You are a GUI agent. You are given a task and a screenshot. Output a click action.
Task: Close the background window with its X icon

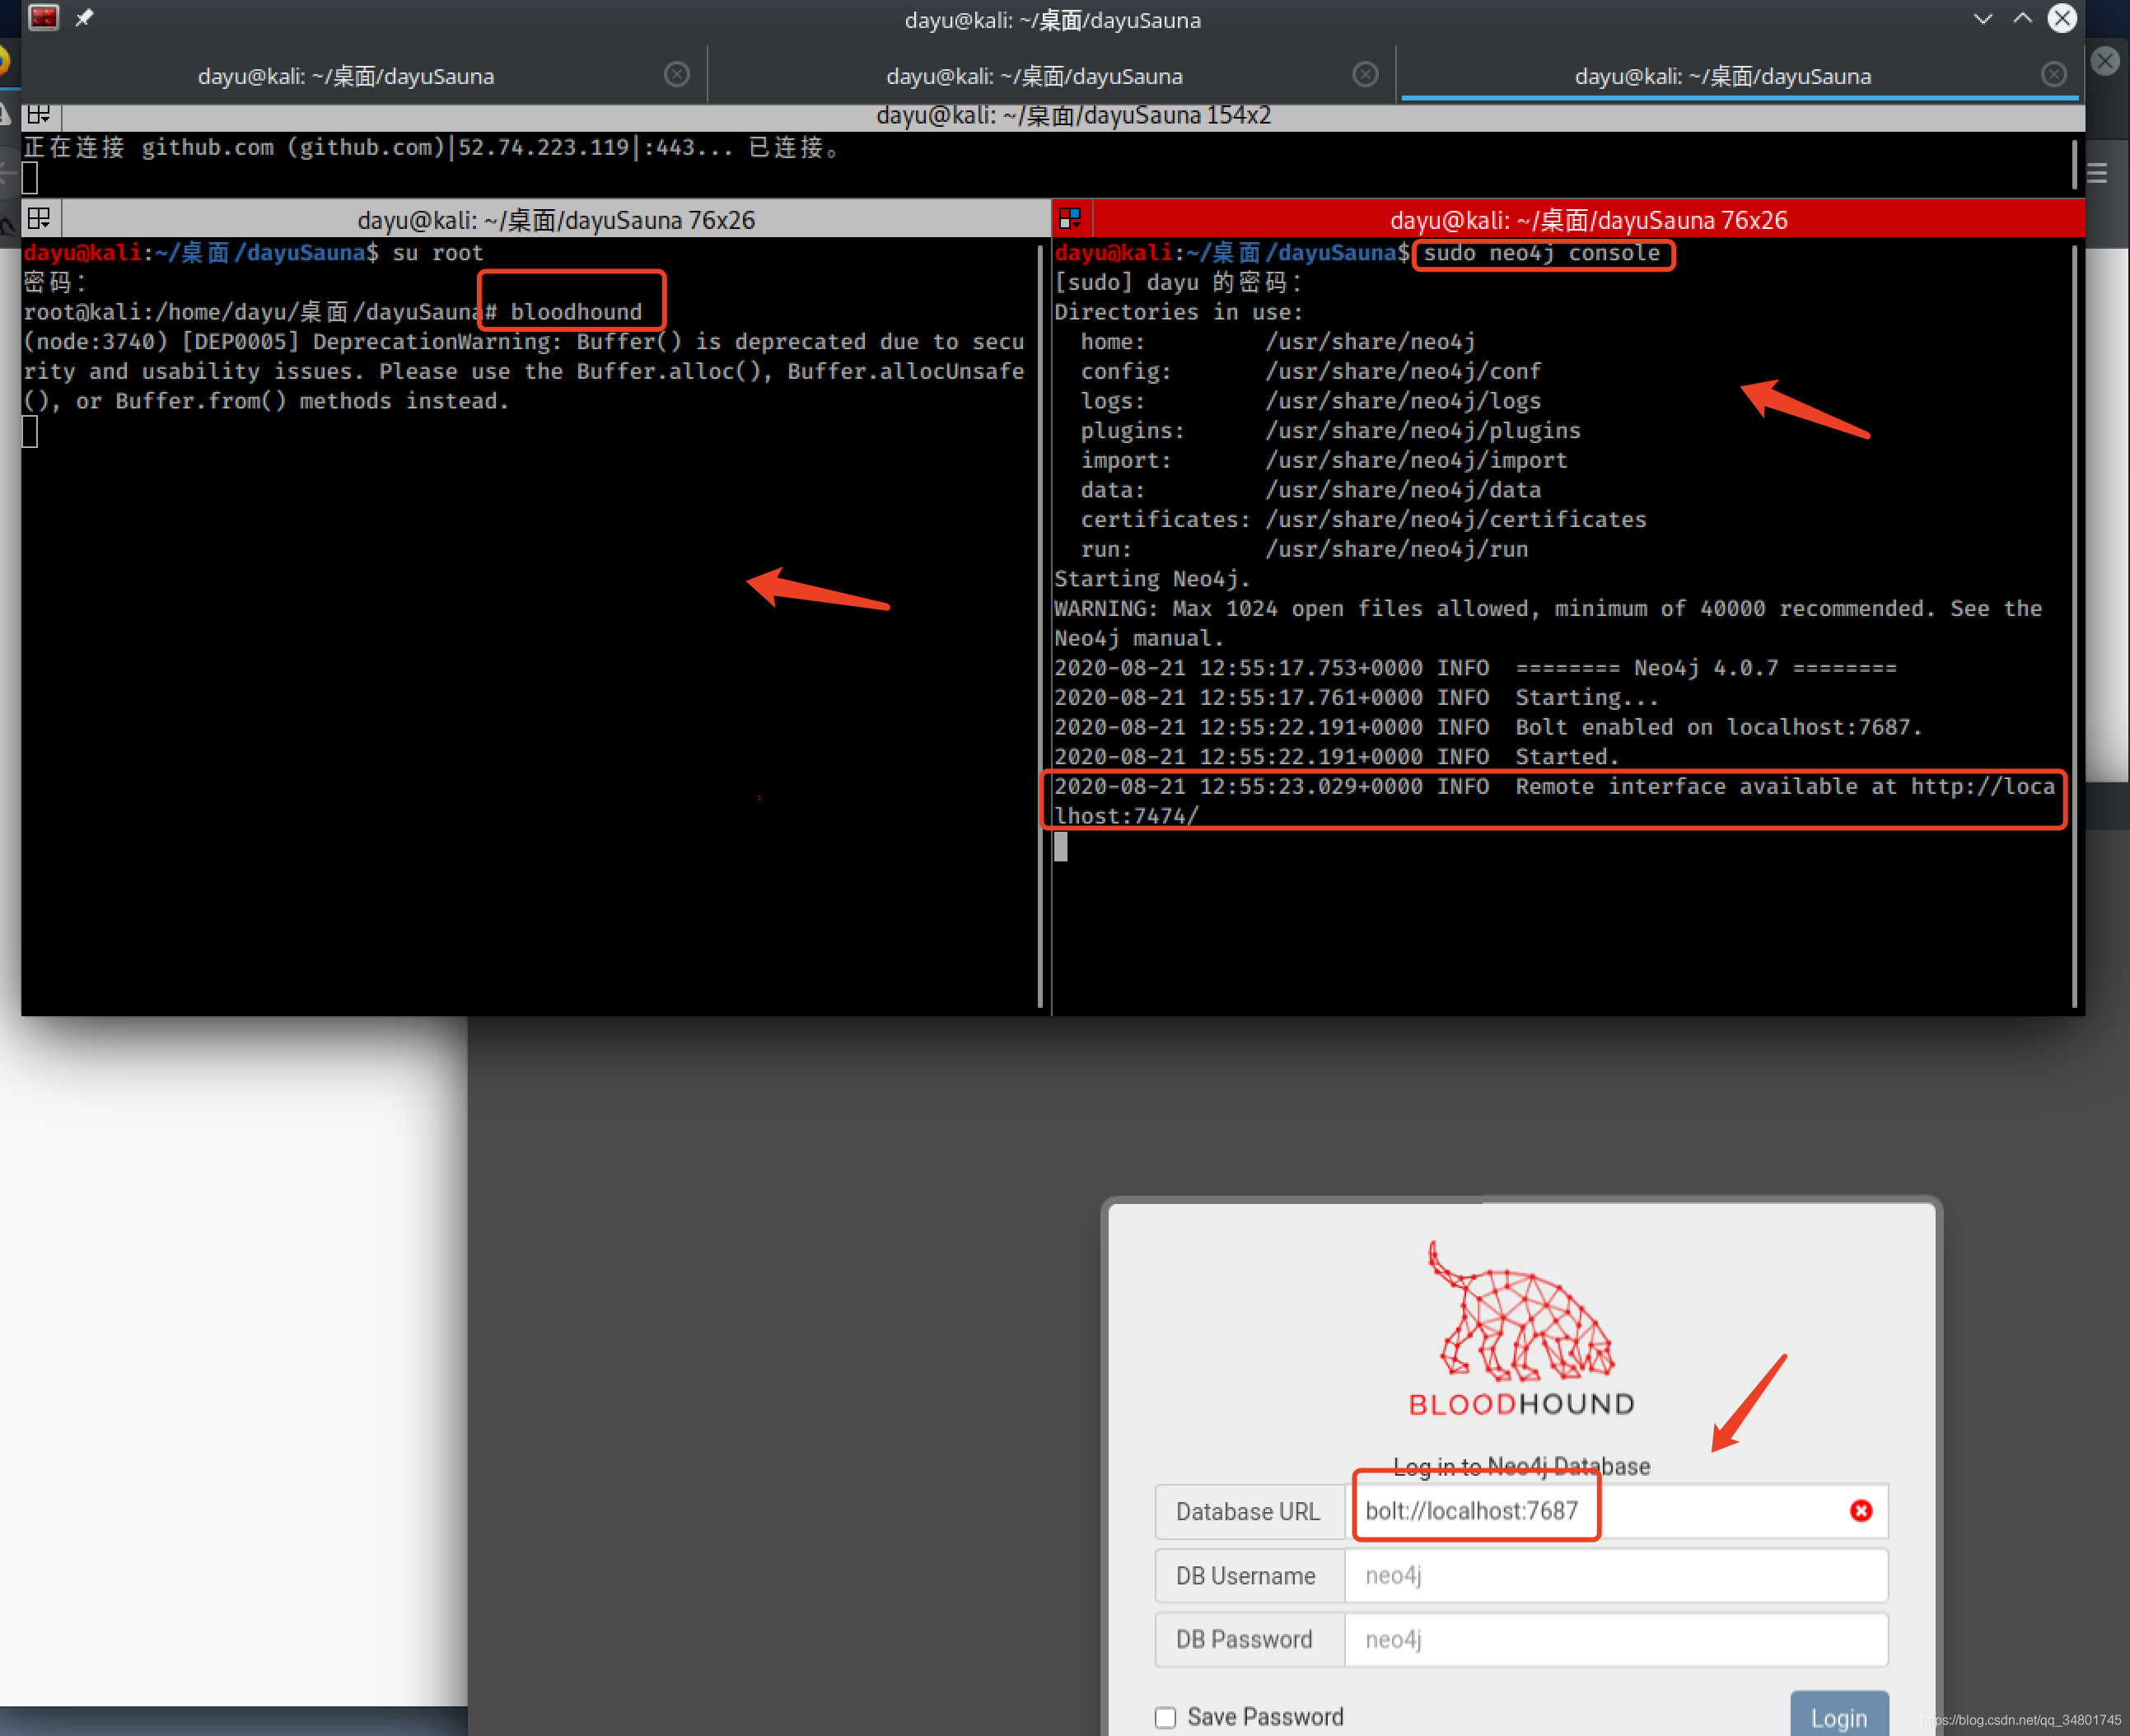2105,61
